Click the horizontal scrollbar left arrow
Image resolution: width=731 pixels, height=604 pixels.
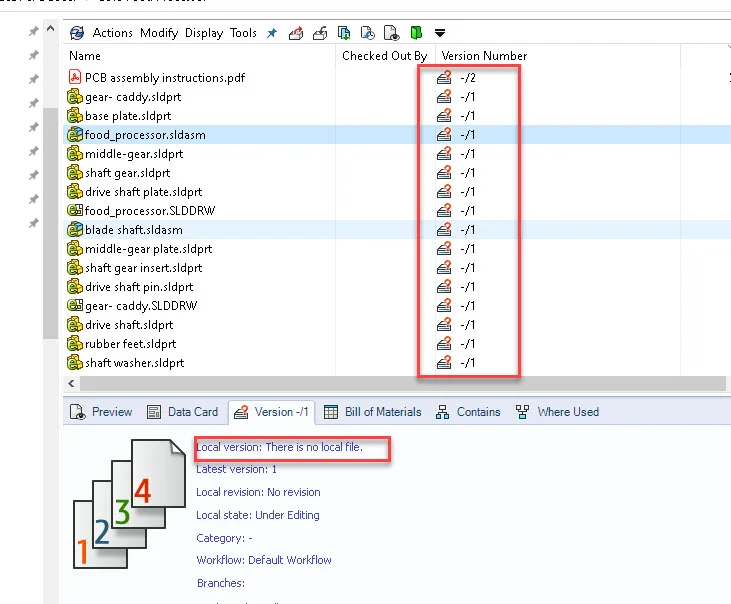[72, 384]
